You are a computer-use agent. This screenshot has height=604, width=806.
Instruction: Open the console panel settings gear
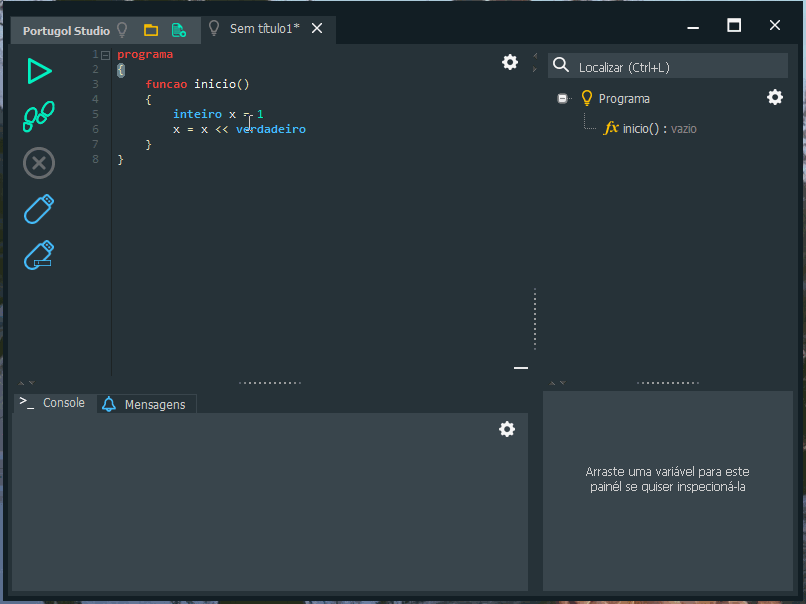pos(507,429)
